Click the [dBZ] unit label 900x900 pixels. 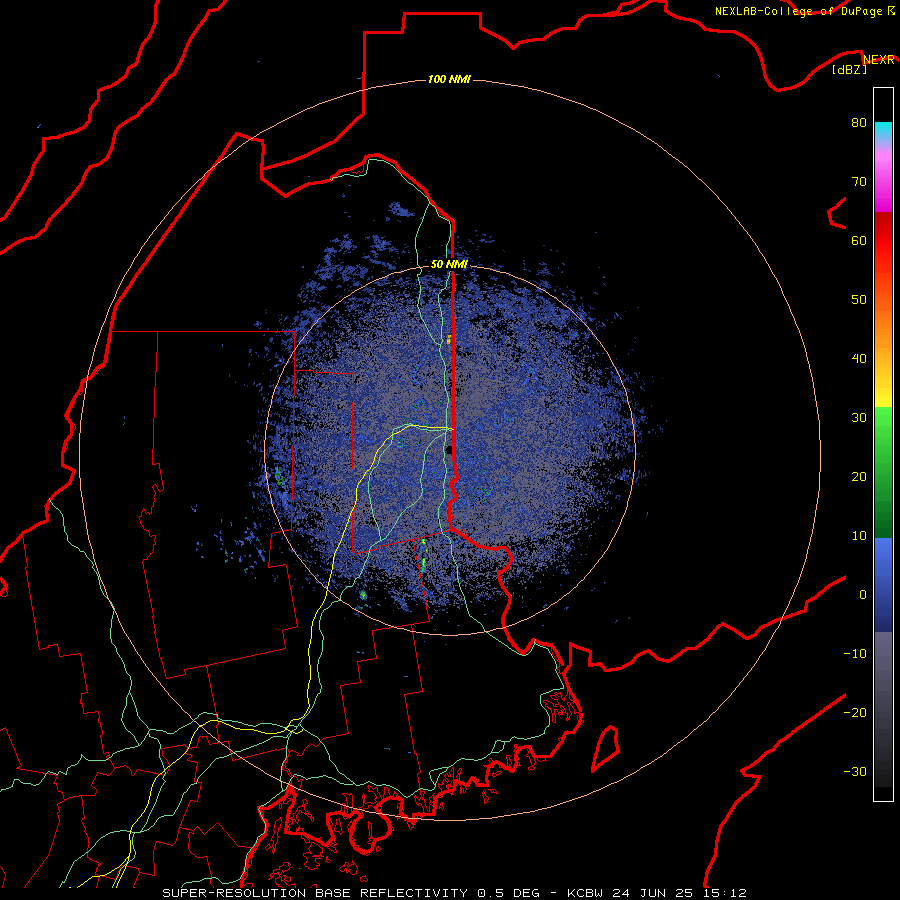(849, 70)
